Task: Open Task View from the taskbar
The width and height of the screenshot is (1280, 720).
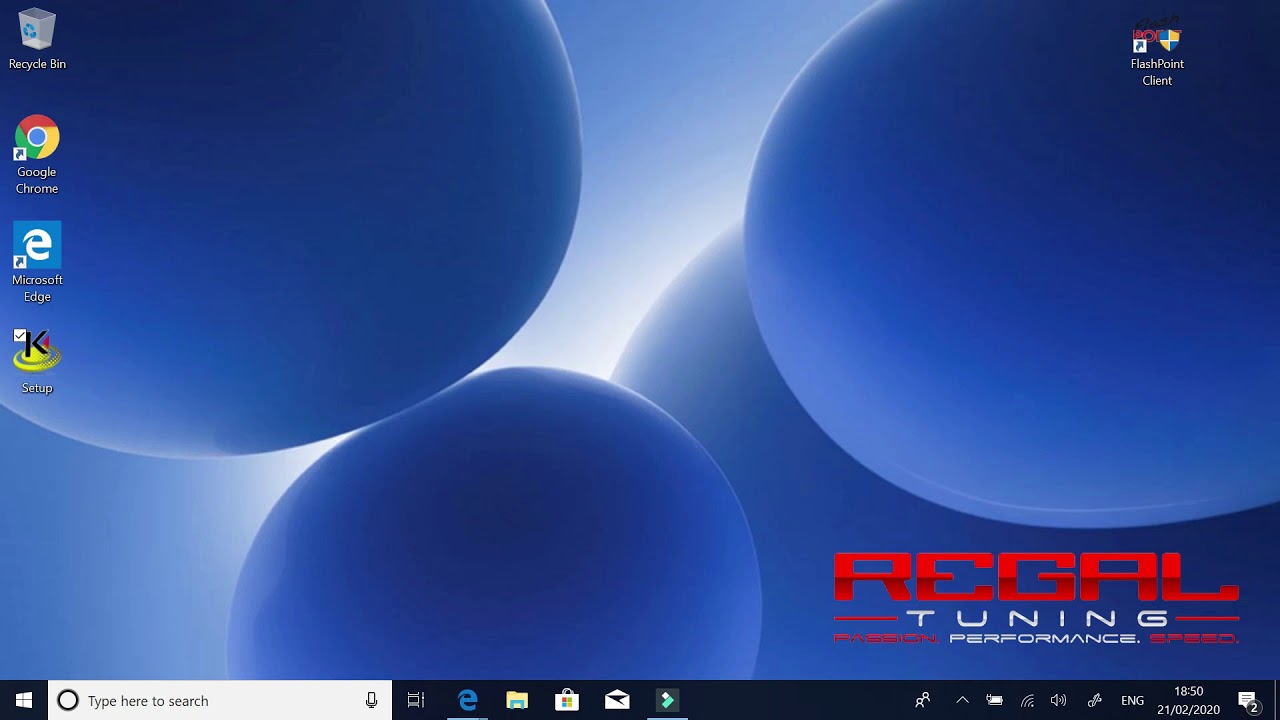Action: (x=416, y=701)
